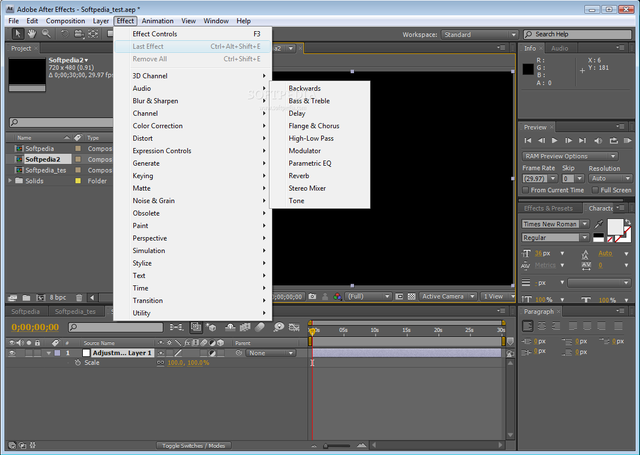Toggle transparency grid in viewer
This screenshot has width=640, height=455.
(411, 297)
